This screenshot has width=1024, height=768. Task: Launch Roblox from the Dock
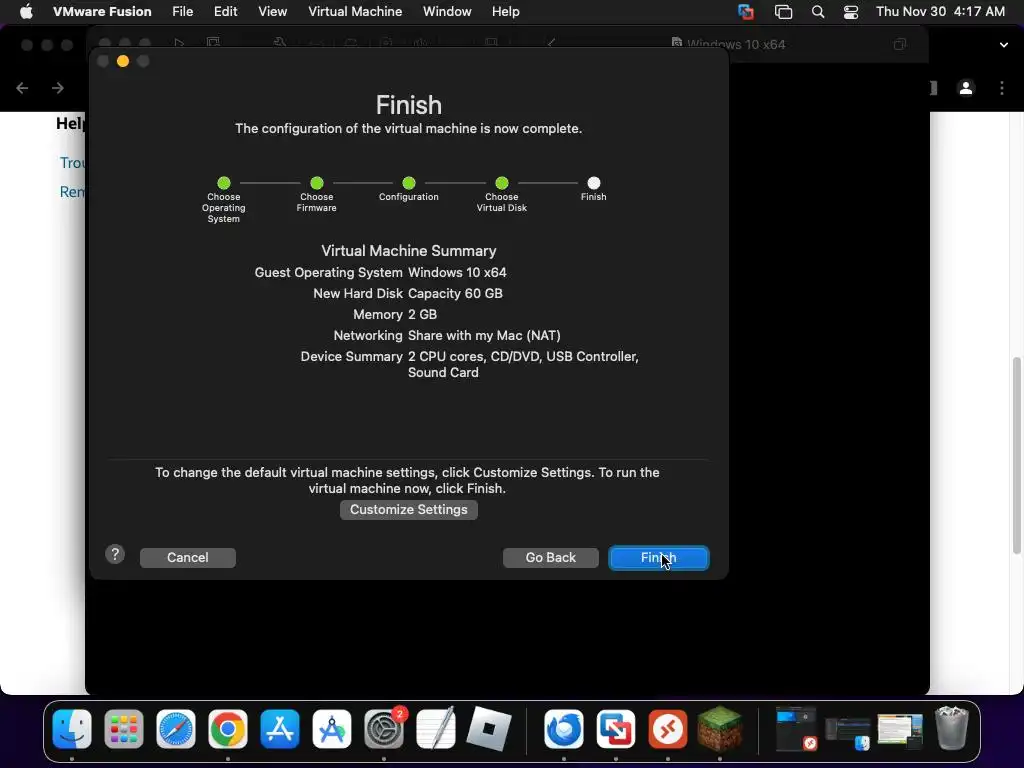[x=488, y=729]
